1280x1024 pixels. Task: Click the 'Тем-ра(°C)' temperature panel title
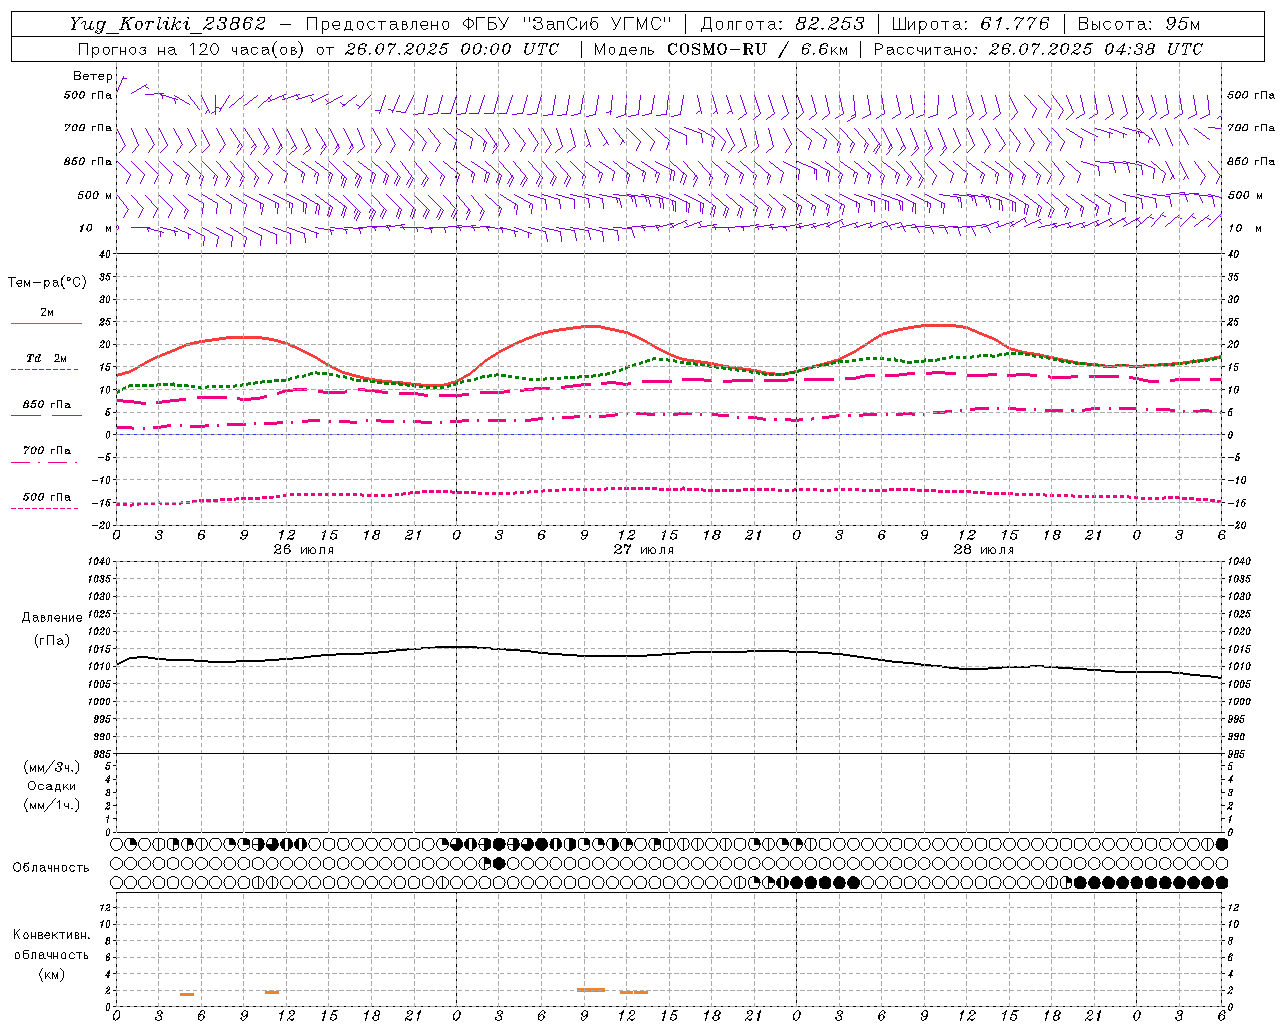47,283
